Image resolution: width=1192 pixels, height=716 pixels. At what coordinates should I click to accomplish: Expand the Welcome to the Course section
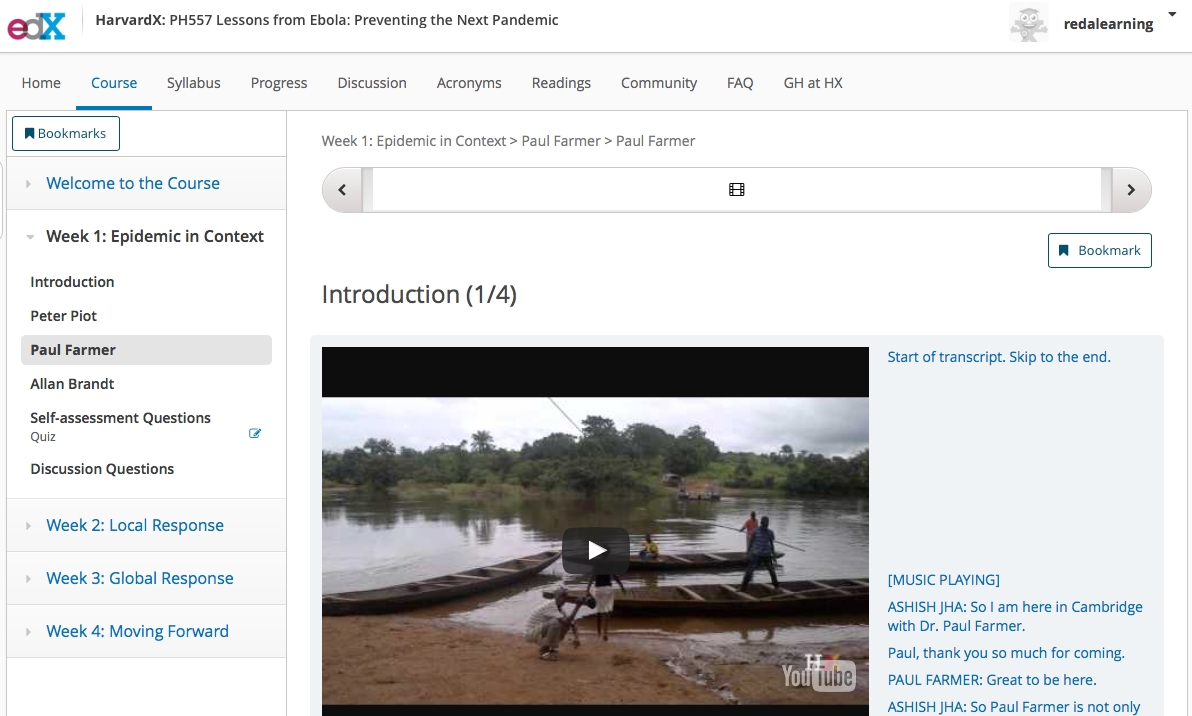(x=133, y=183)
